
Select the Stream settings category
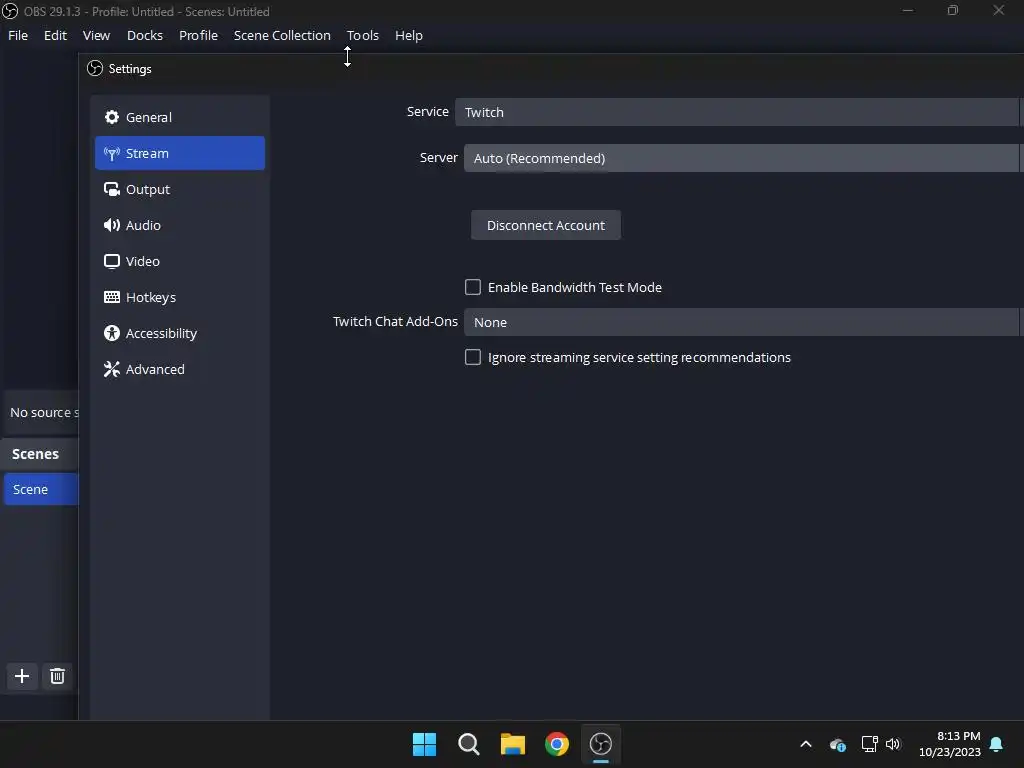180,153
